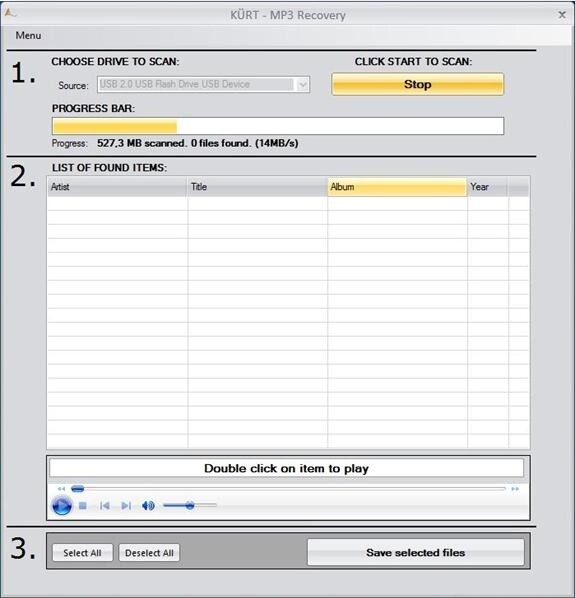Adjust the player volume slider

pyautogui.click(x=190, y=506)
